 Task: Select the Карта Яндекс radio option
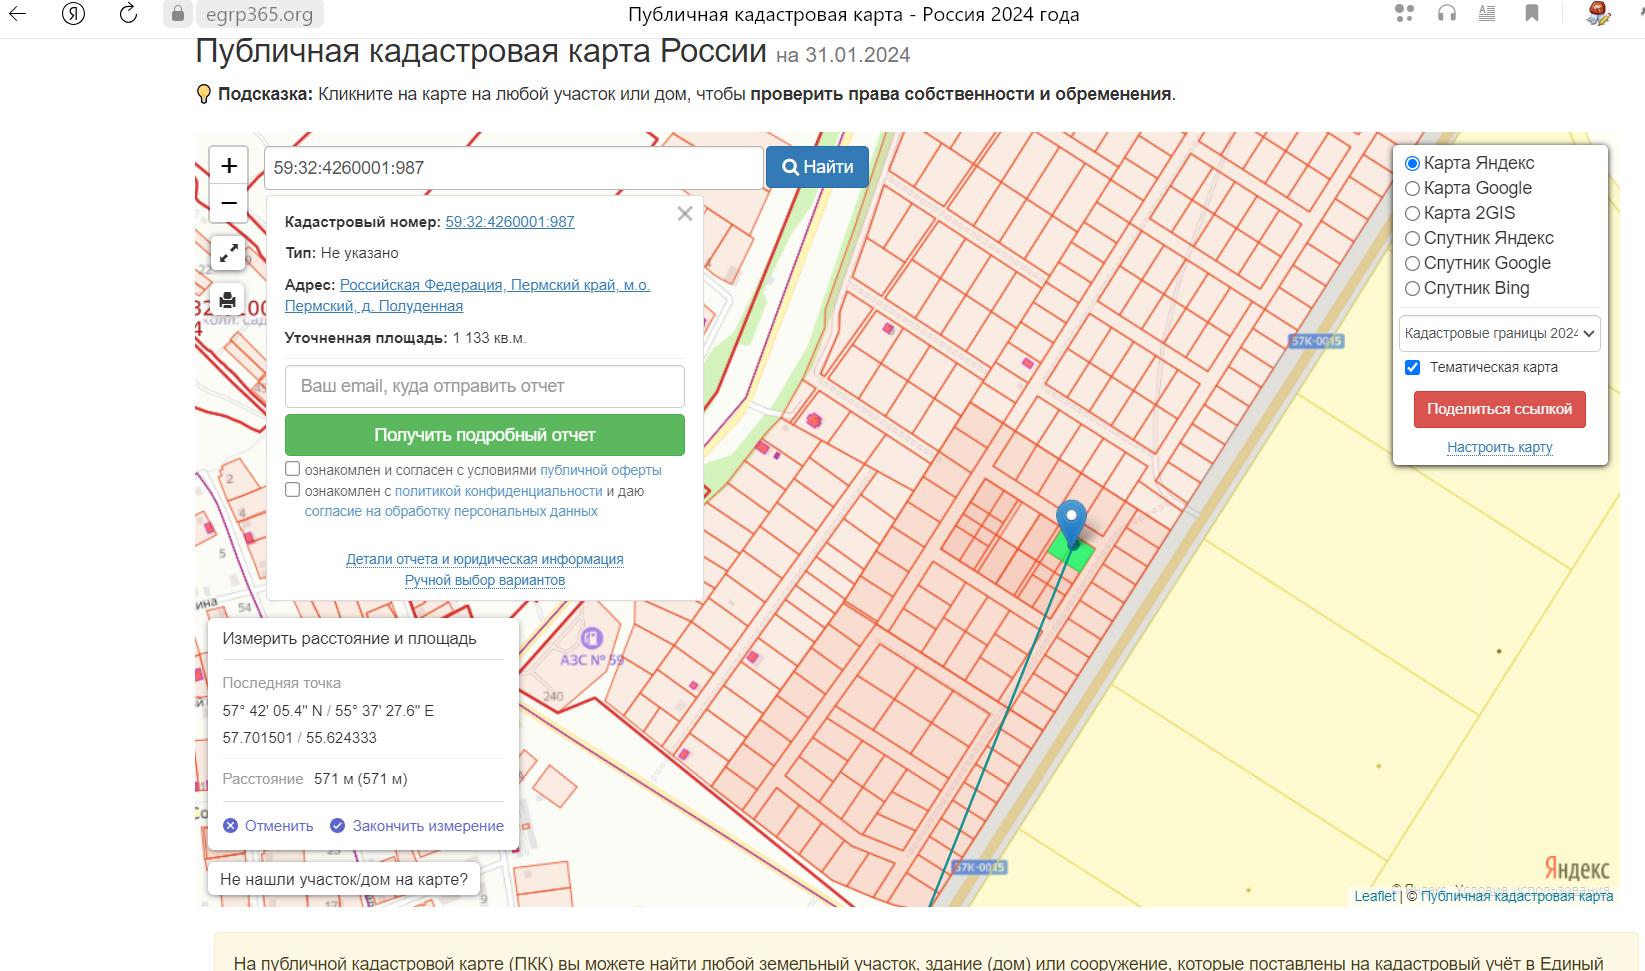(1413, 163)
